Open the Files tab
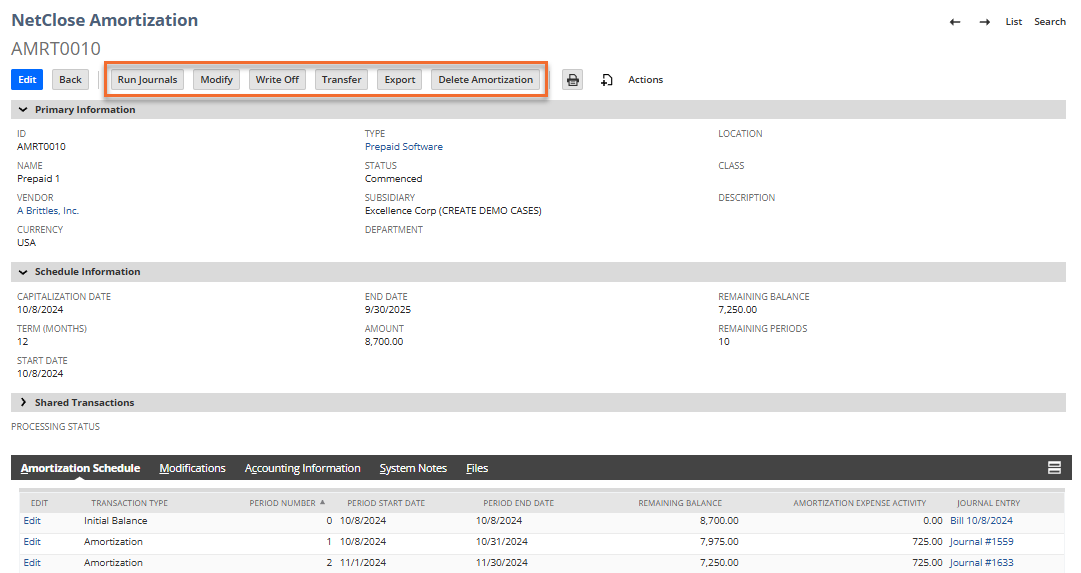 click(x=477, y=468)
